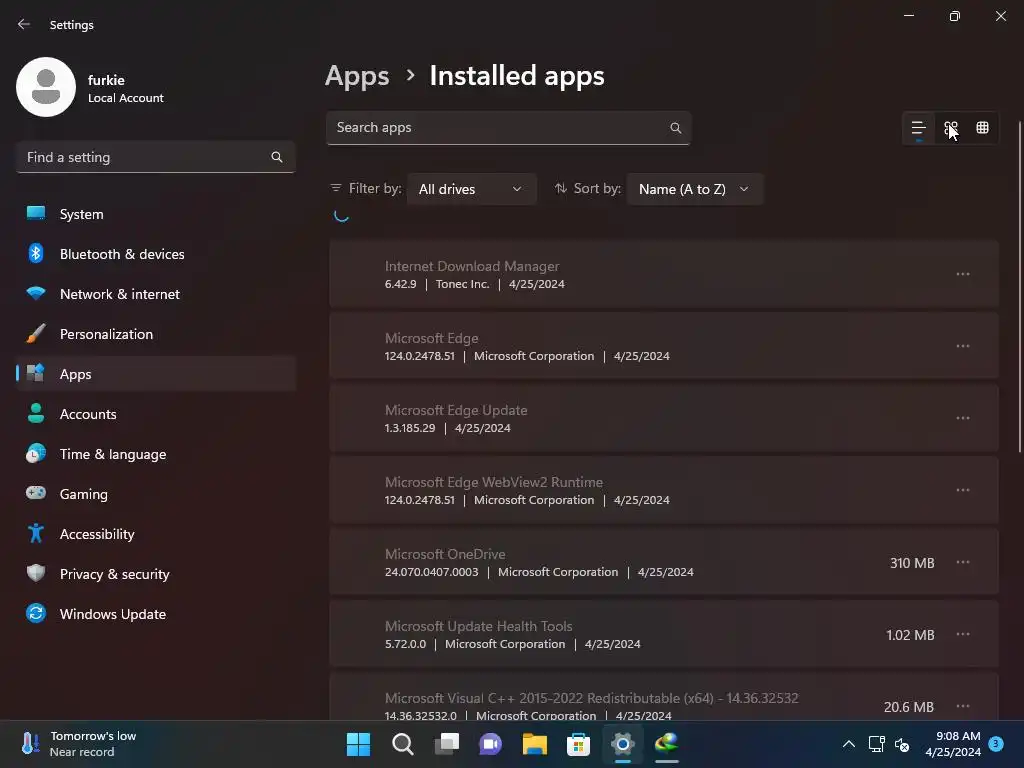This screenshot has height=768, width=1024.
Task: Open the three-dot menu for Microsoft Edge
Action: click(963, 346)
